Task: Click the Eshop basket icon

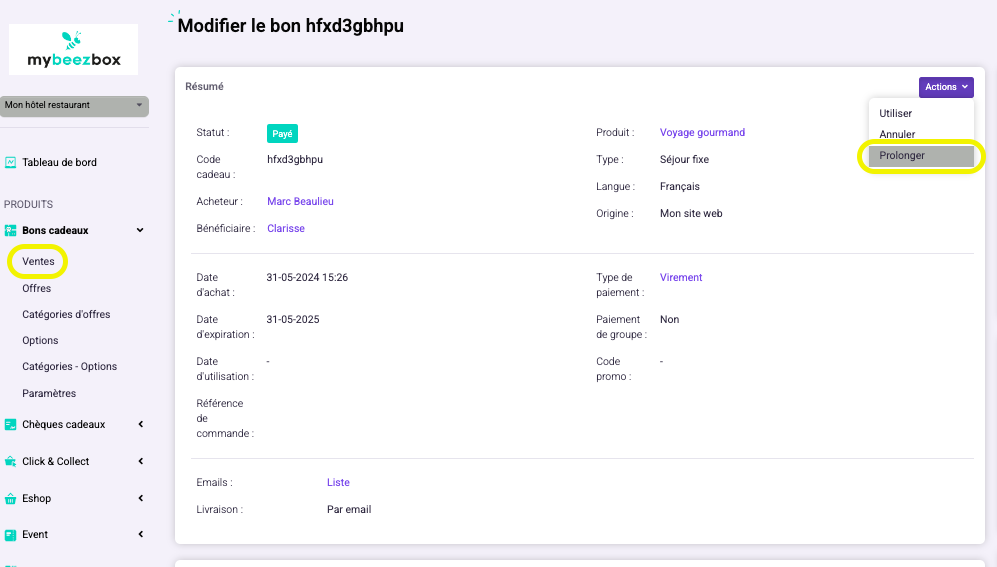Action: click(10, 498)
